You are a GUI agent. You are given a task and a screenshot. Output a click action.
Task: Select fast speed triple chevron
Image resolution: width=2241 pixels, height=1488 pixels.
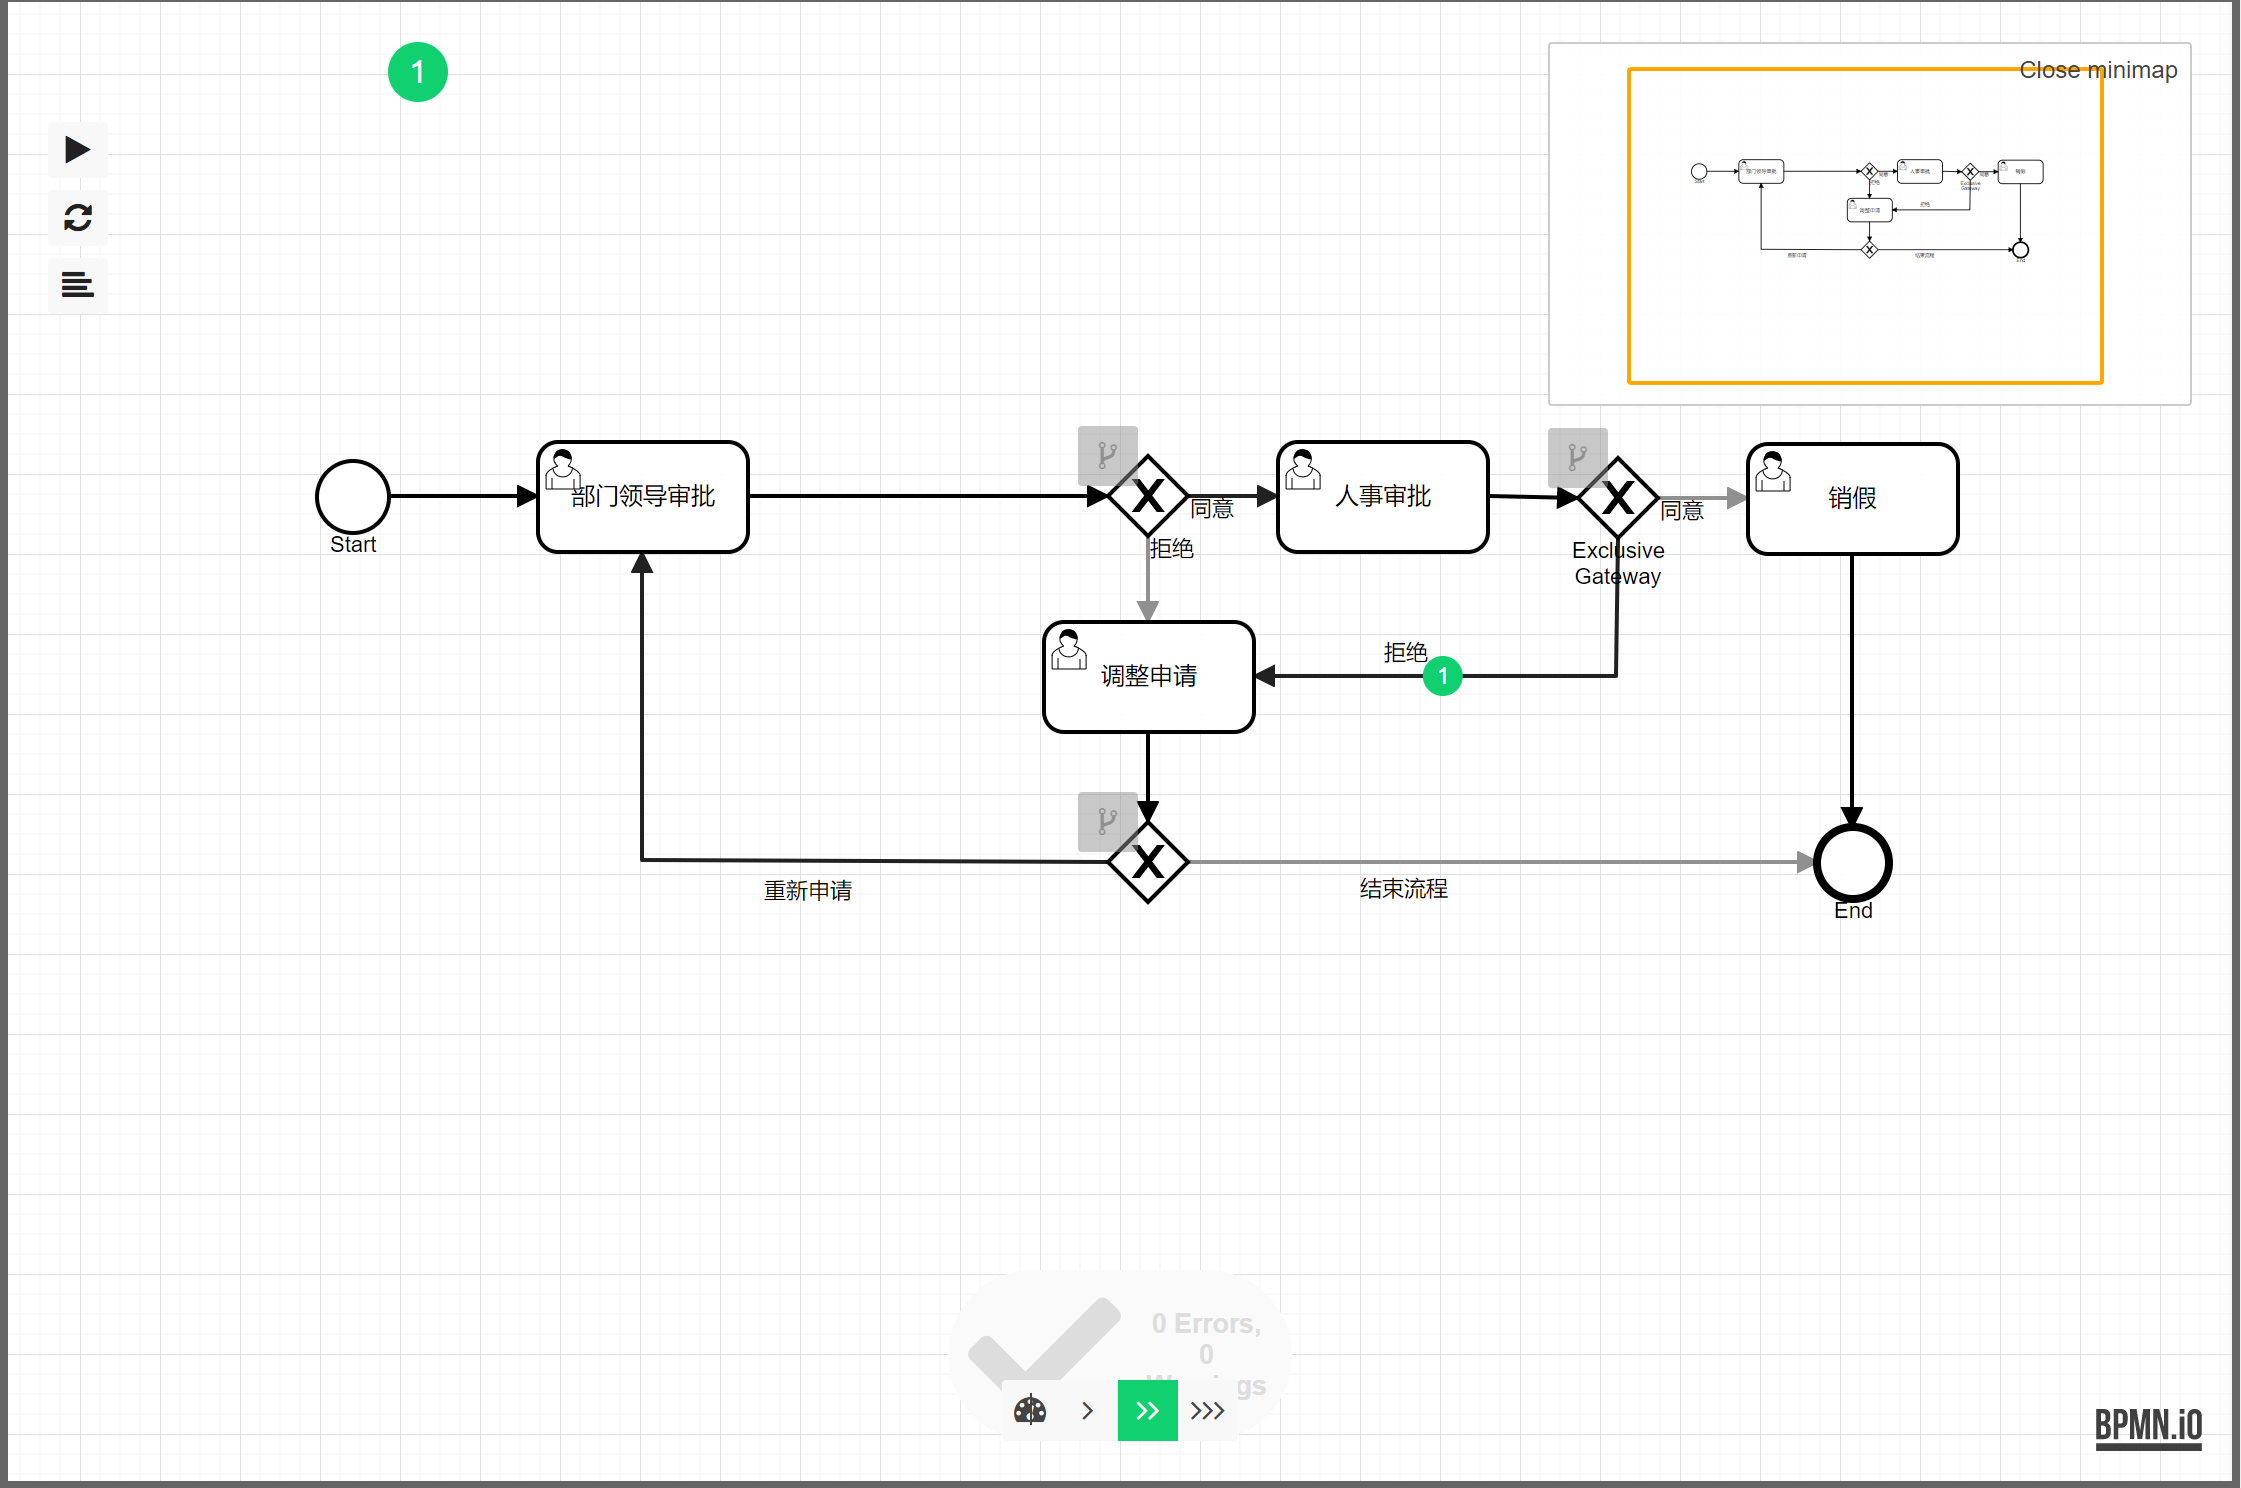click(1207, 1411)
